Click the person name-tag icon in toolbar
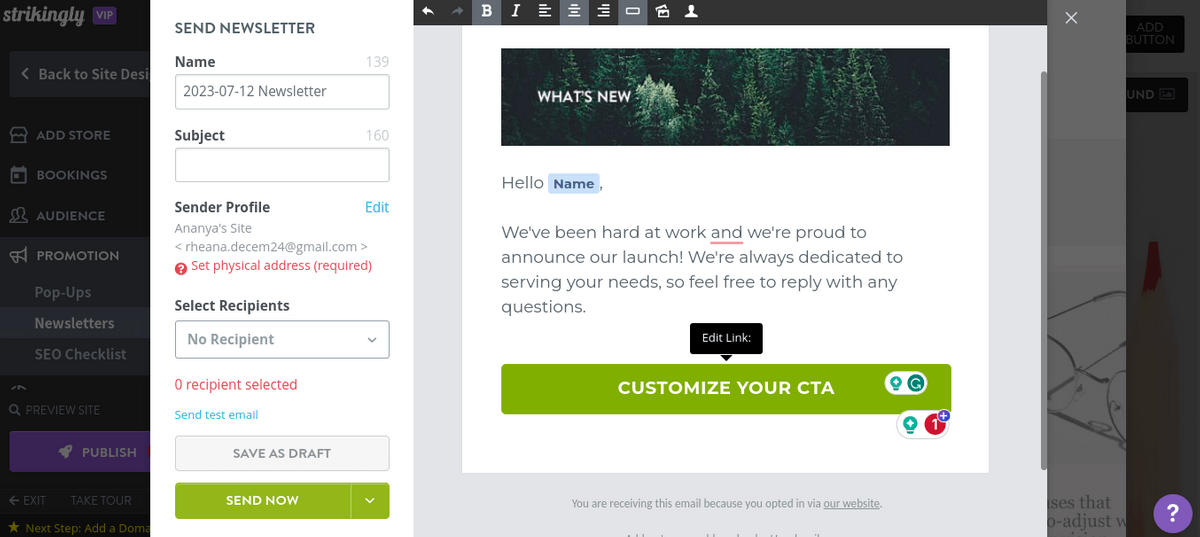This screenshot has width=1200, height=537. click(691, 11)
